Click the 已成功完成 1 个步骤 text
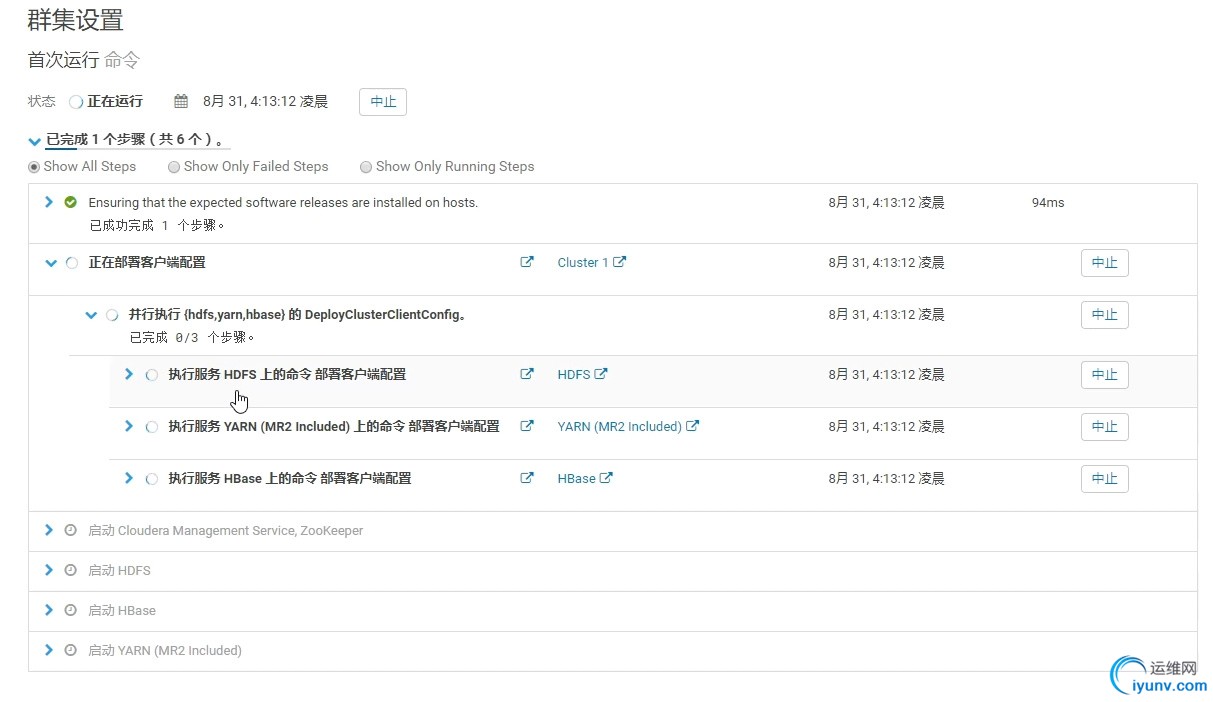Screen dimensions: 1213x702 (157, 226)
